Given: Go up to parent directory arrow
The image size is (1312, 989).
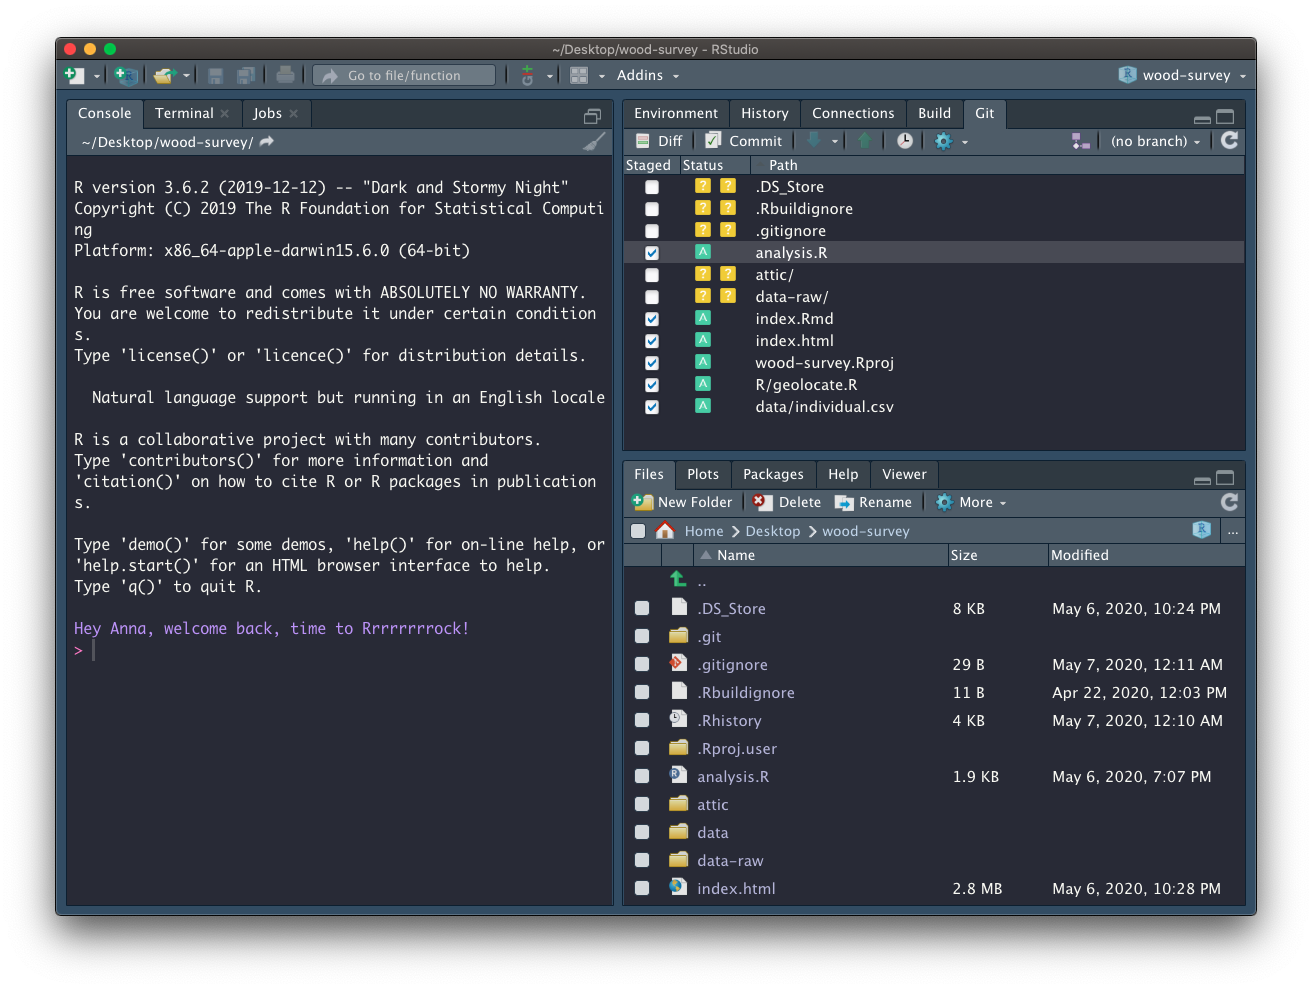Looking at the screenshot, I should (678, 580).
